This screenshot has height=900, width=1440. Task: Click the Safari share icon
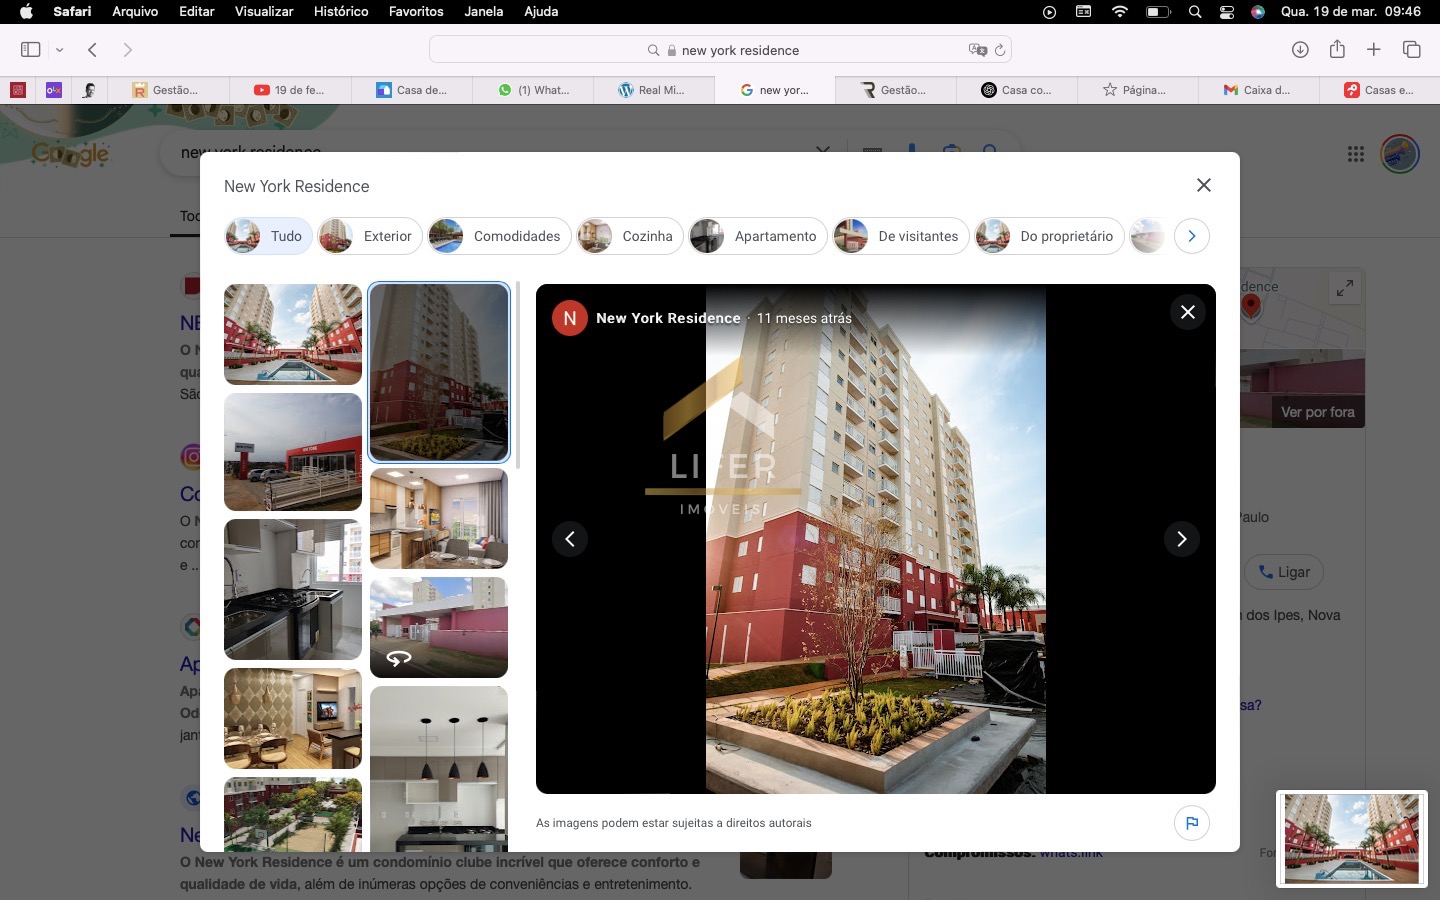pos(1337,50)
